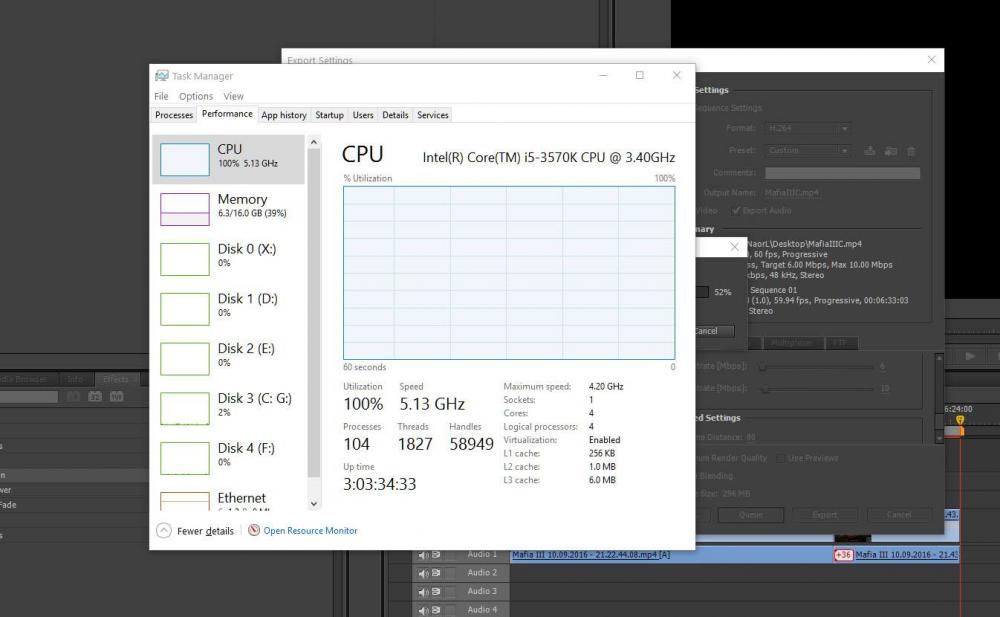Toggle the Export Audio checkbox
The width and height of the screenshot is (1000, 617).
point(736,211)
